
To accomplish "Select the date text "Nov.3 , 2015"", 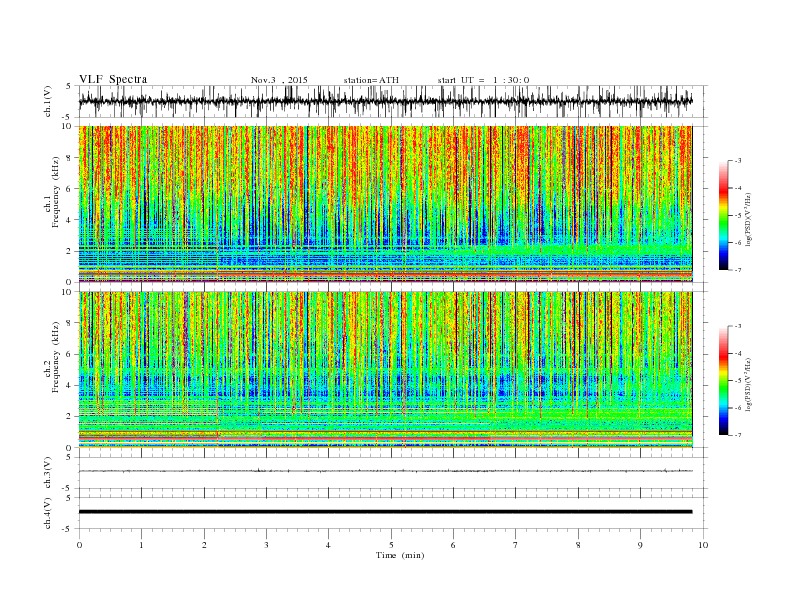I will click(x=279, y=80).
